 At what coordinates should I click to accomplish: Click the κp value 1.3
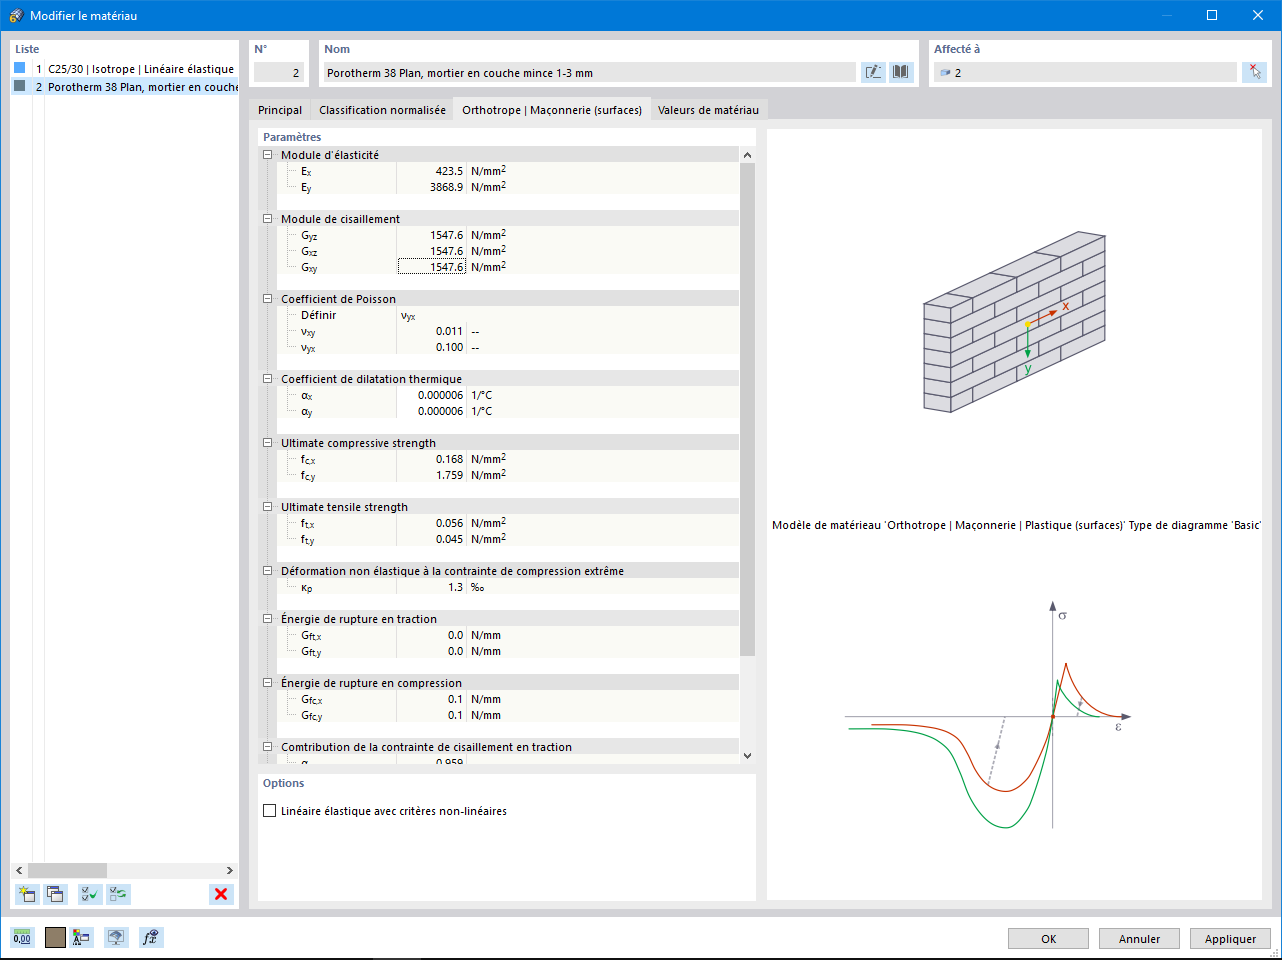[x=431, y=587]
